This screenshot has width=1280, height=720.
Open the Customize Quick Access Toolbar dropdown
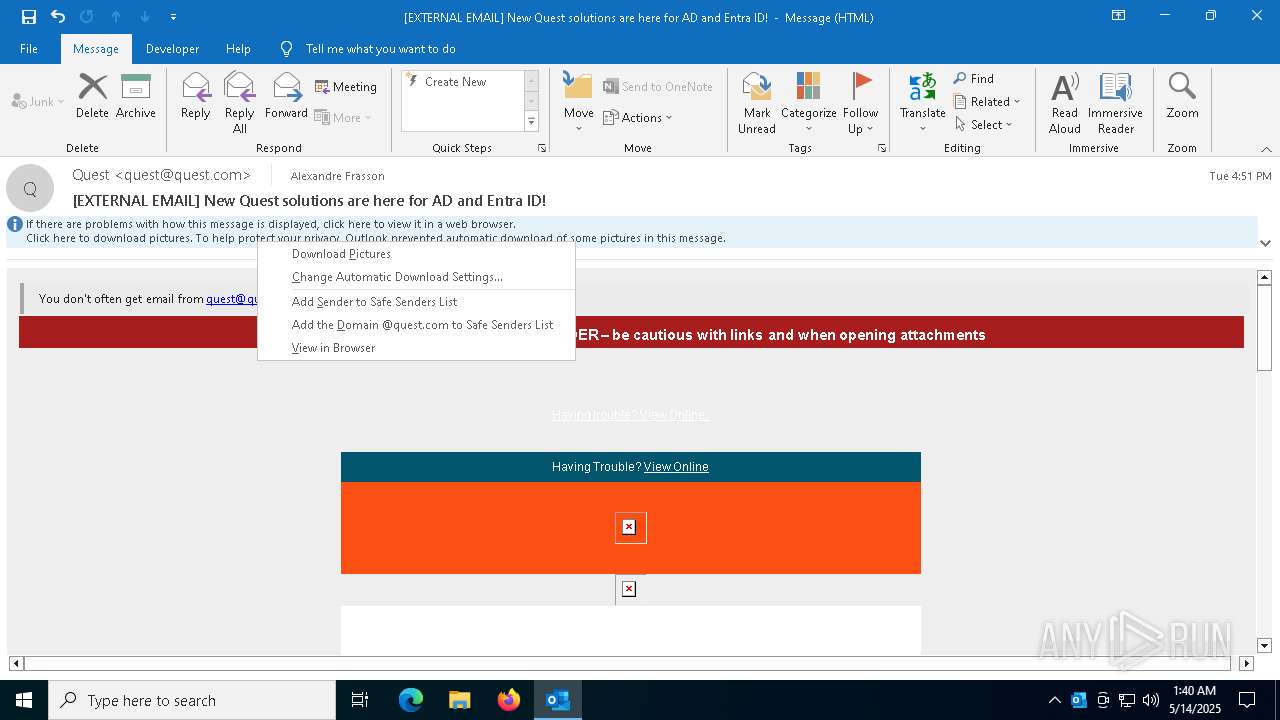[174, 17]
